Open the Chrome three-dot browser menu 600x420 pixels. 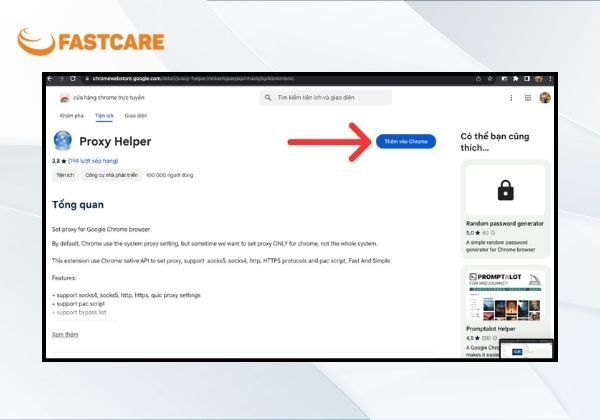pos(550,78)
